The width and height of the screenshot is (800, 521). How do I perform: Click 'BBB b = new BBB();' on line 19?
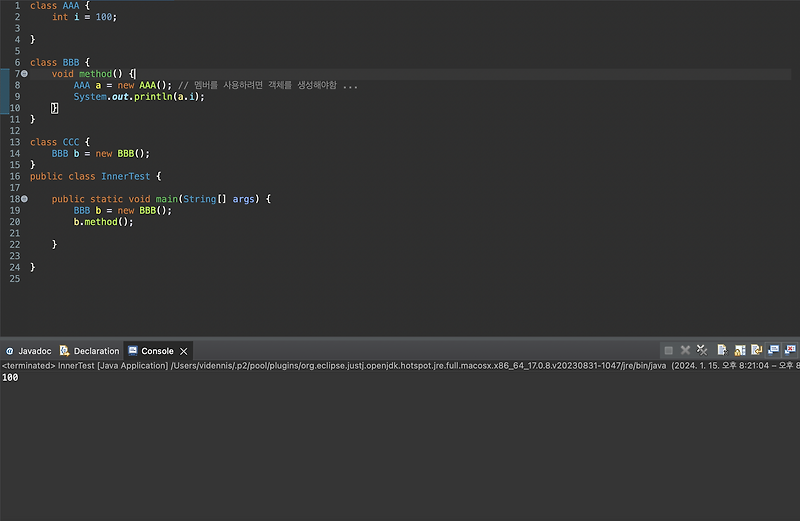123,211
